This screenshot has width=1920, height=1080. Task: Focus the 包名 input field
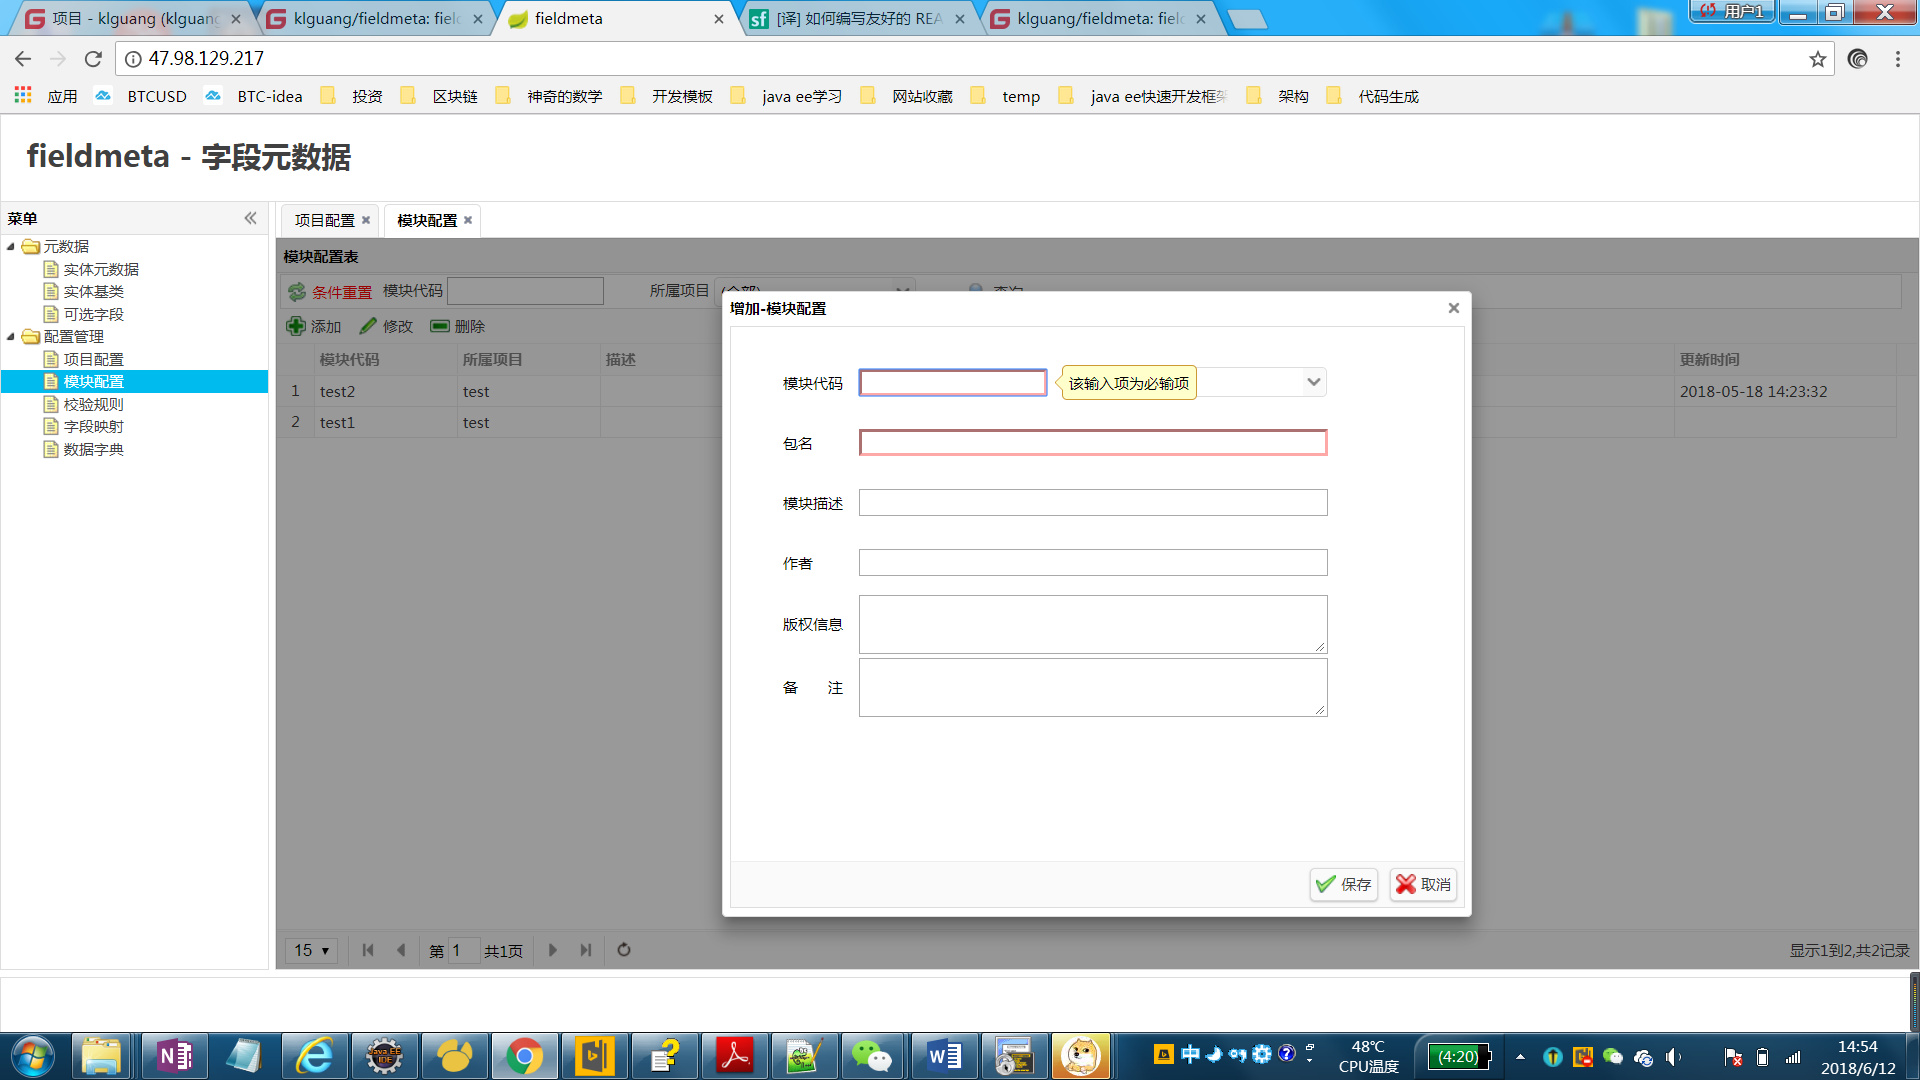click(1093, 443)
